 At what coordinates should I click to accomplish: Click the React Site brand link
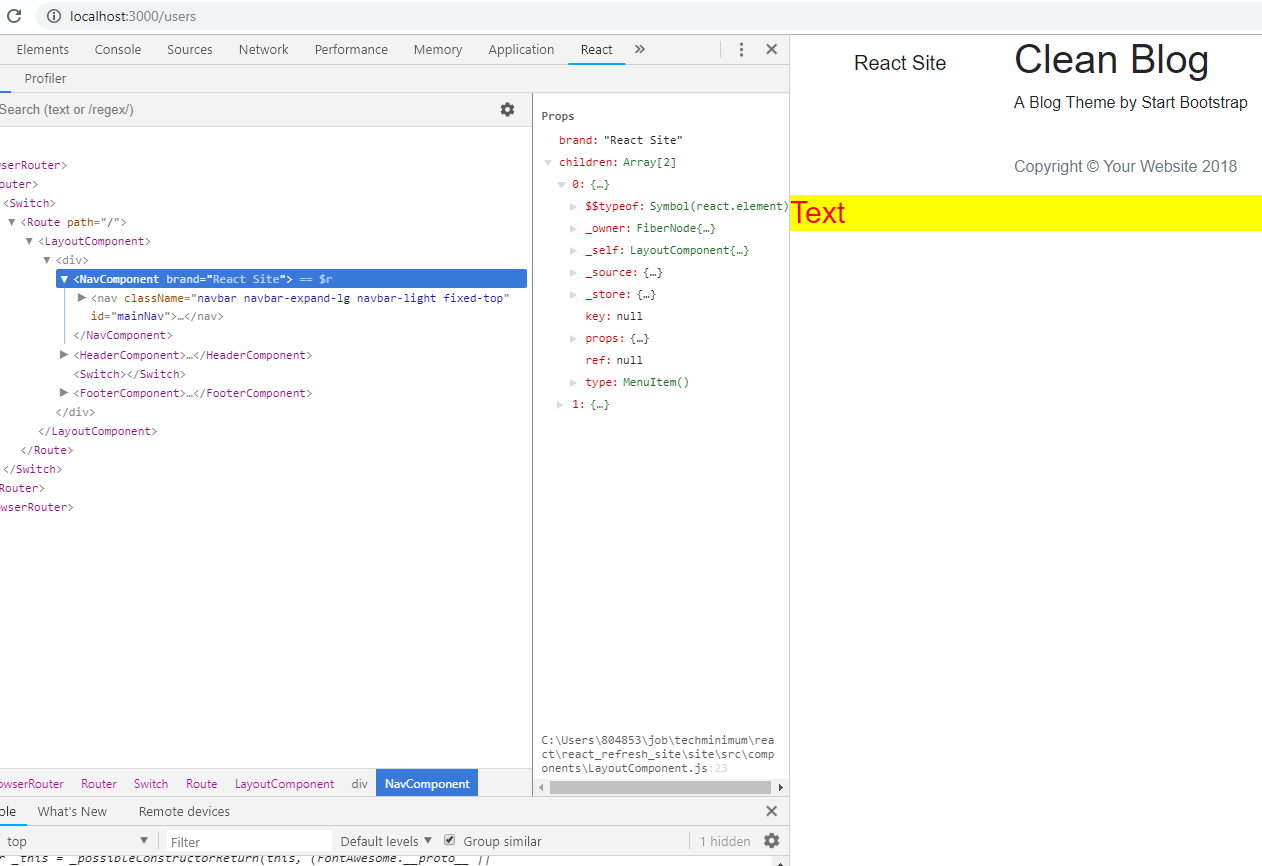[x=899, y=63]
